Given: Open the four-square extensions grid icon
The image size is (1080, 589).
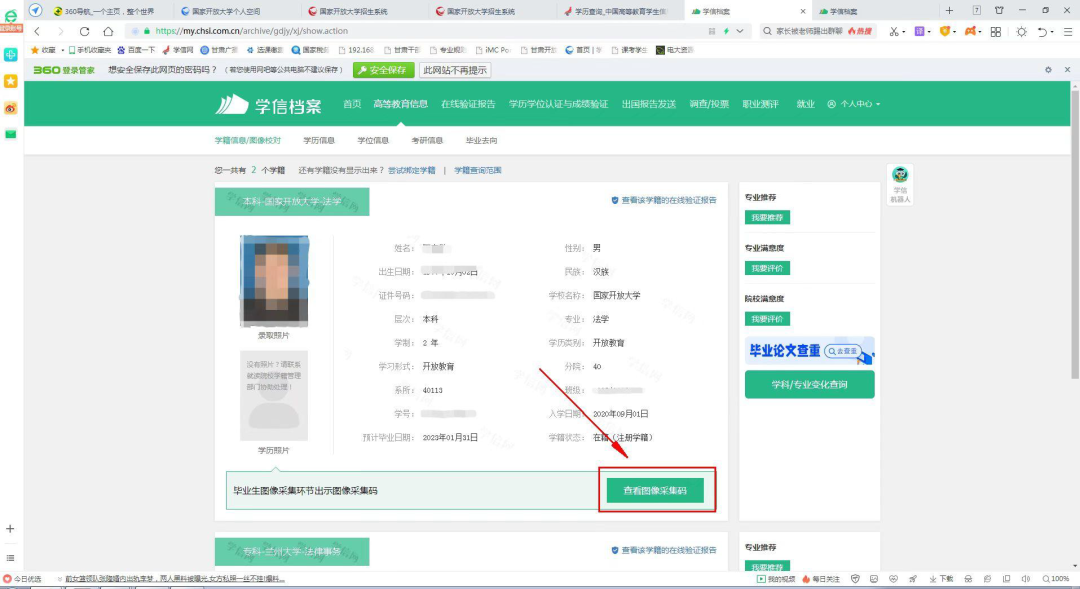Looking at the screenshot, I should (995, 32).
